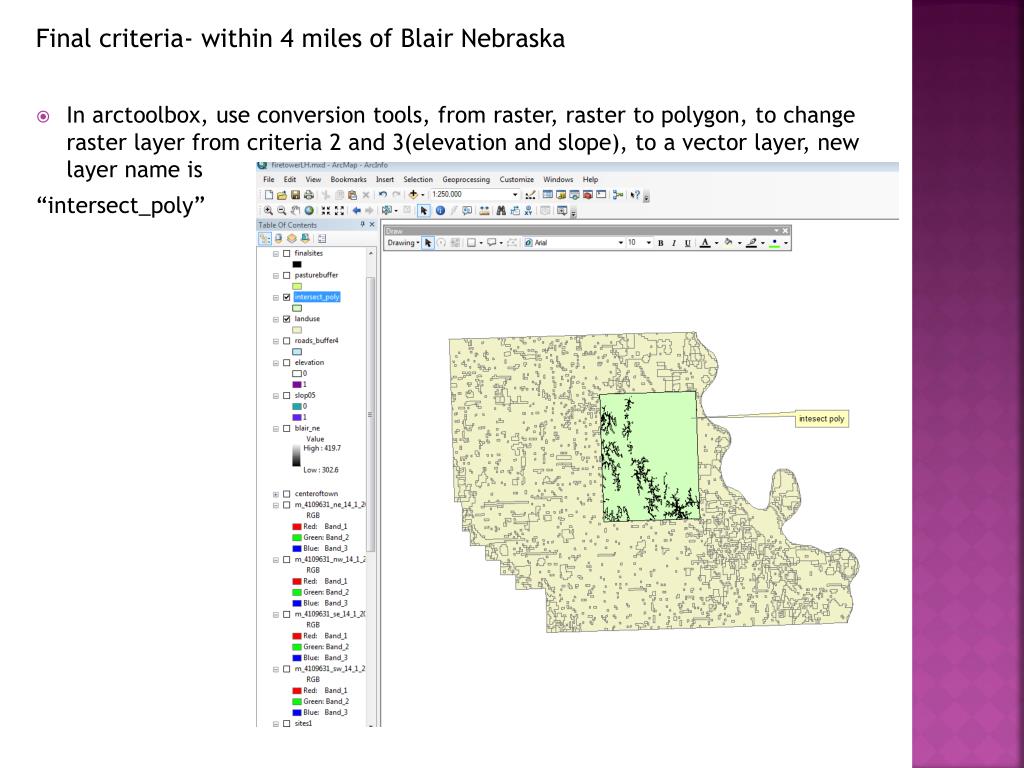The image size is (1024, 768).
Task: Click the Print icon
Action: click(x=309, y=195)
